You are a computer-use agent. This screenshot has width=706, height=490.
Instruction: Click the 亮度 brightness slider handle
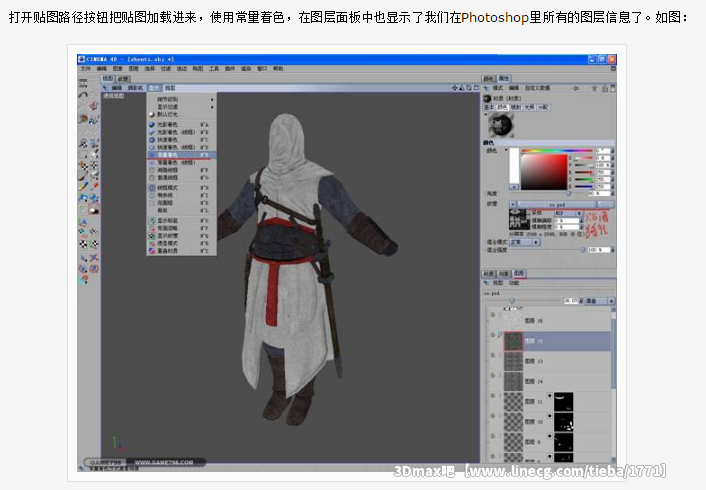[569, 194]
